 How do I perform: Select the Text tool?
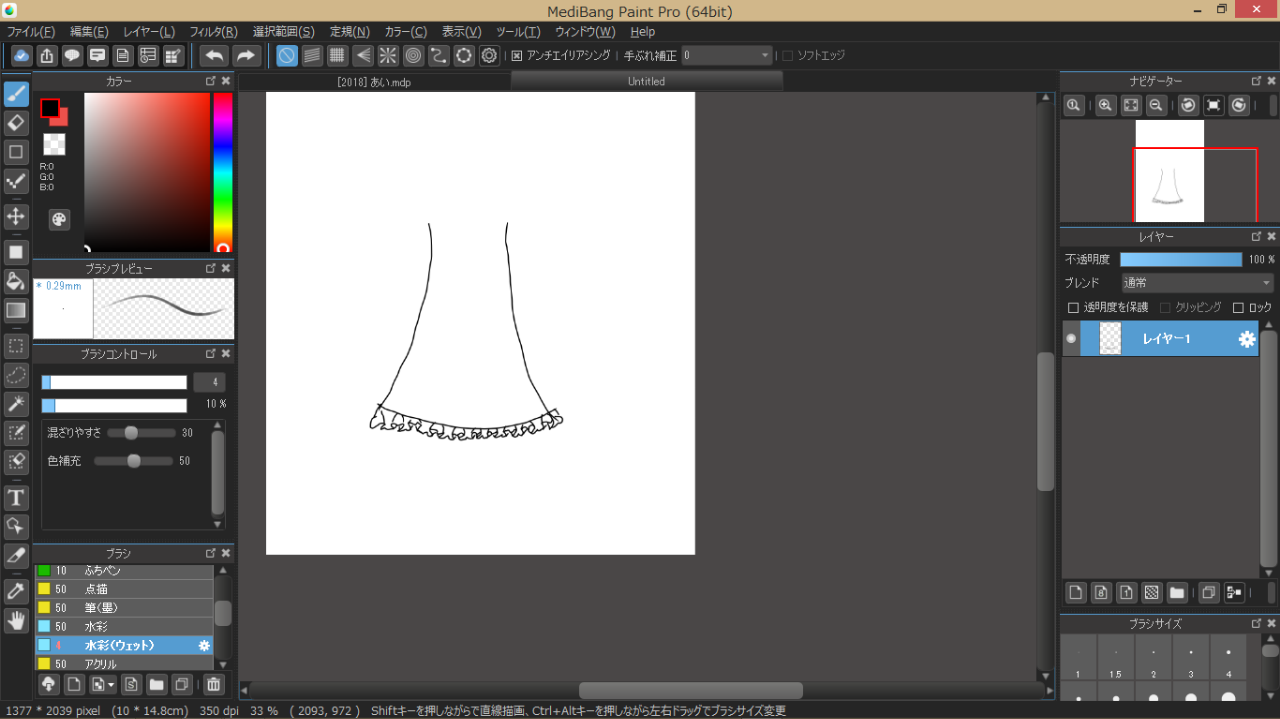(16, 497)
